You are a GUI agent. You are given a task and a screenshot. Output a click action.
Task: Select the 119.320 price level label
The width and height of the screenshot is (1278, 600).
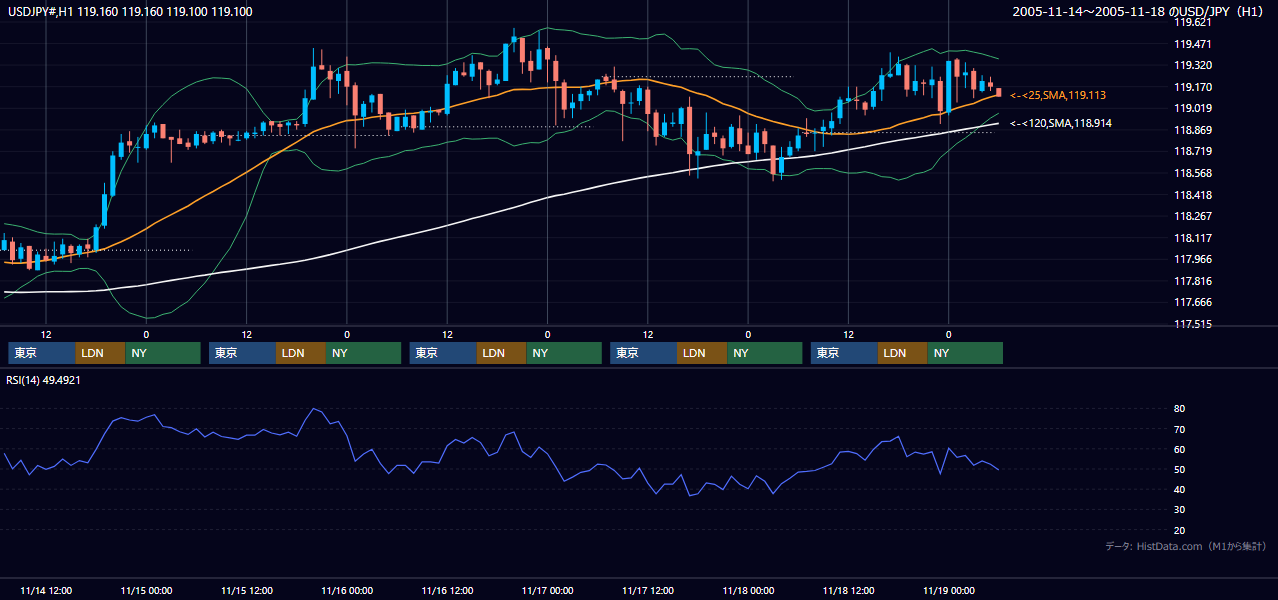click(x=1192, y=65)
